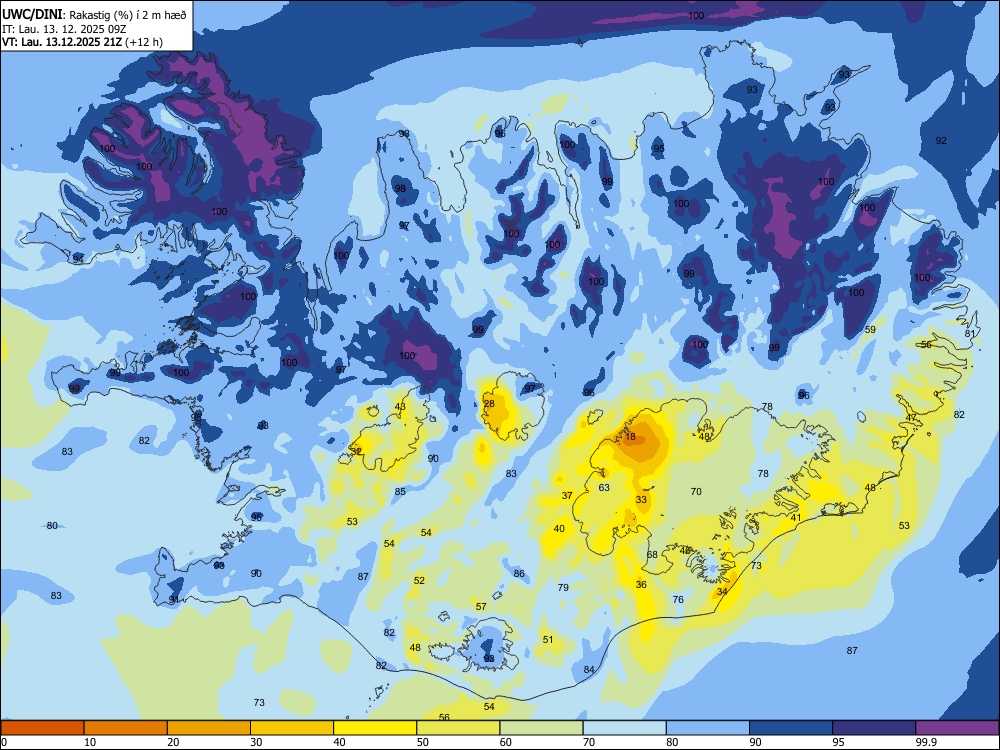Click the '18' humidity value on the map
This screenshot has height=750, width=1000.
[x=630, y=437]
